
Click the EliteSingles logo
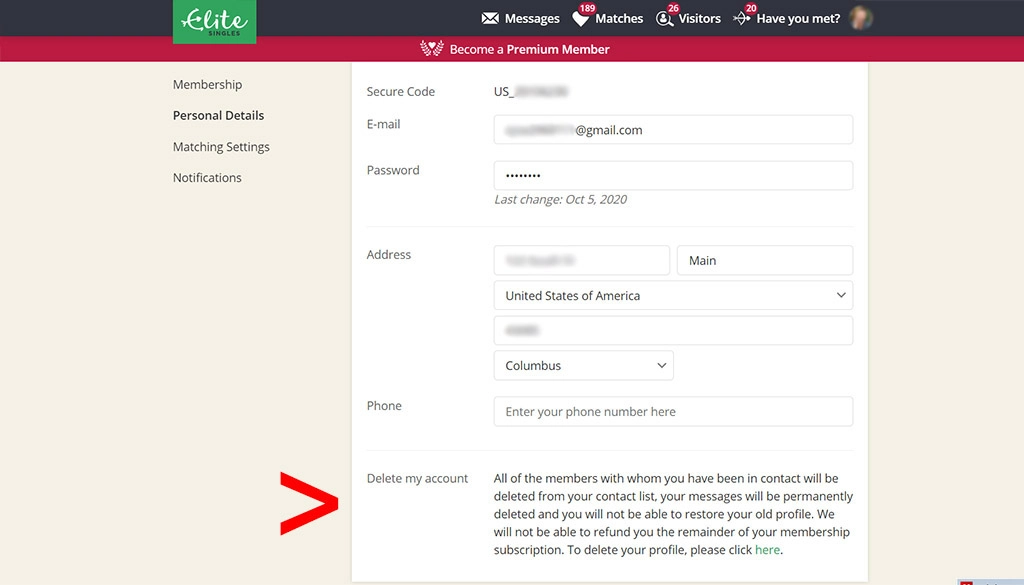(214, 21)
